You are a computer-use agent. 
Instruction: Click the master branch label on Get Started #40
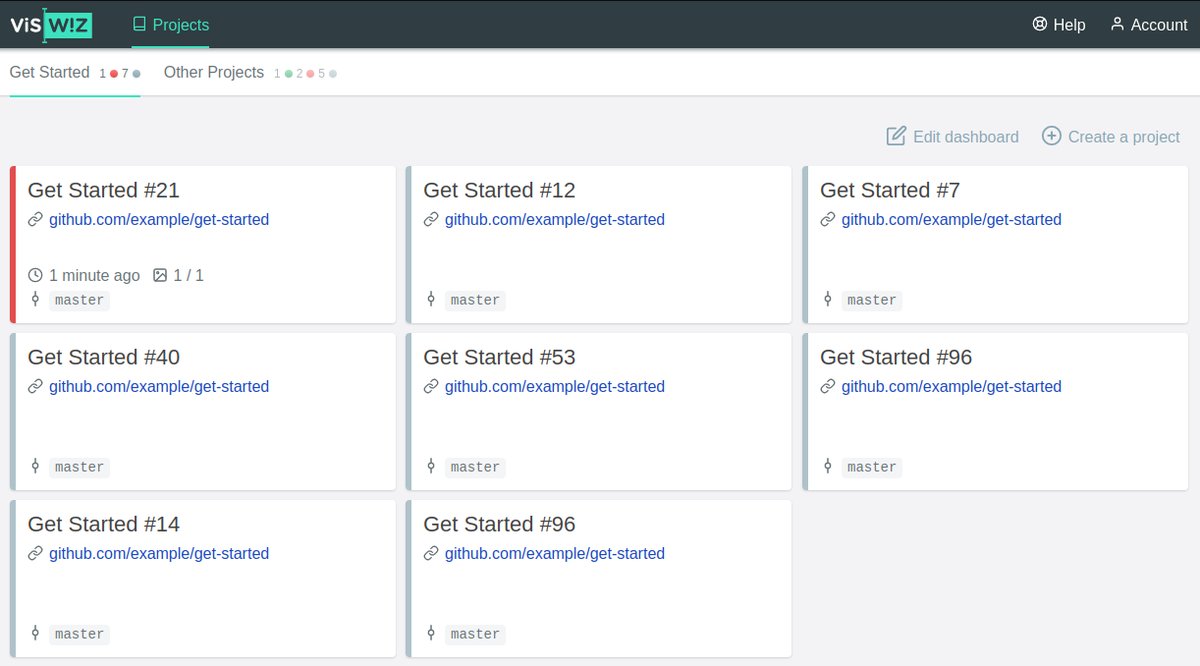pyautogui.click(x=79, y=467)
